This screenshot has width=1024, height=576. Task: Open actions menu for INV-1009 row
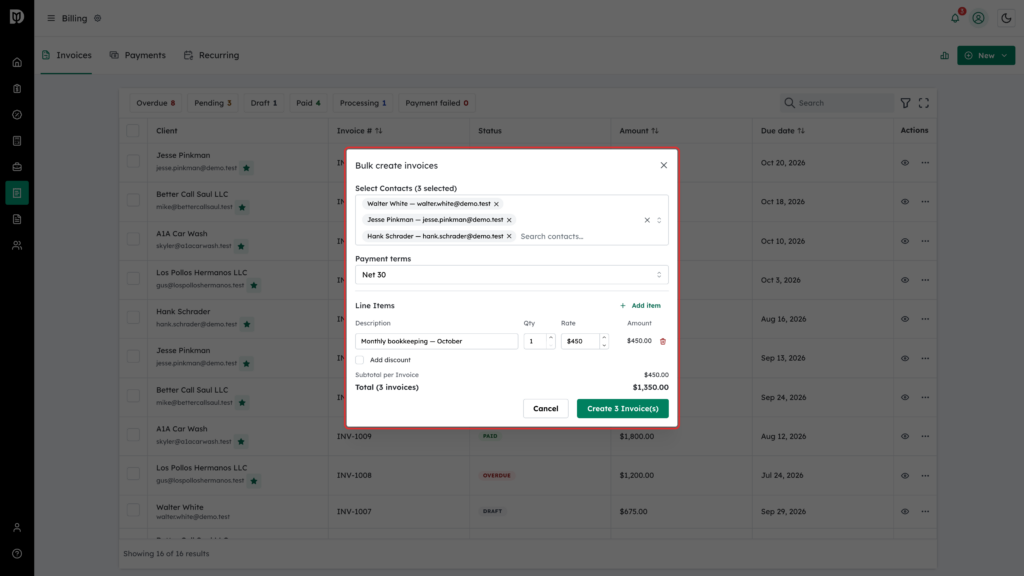pos(925,436)
